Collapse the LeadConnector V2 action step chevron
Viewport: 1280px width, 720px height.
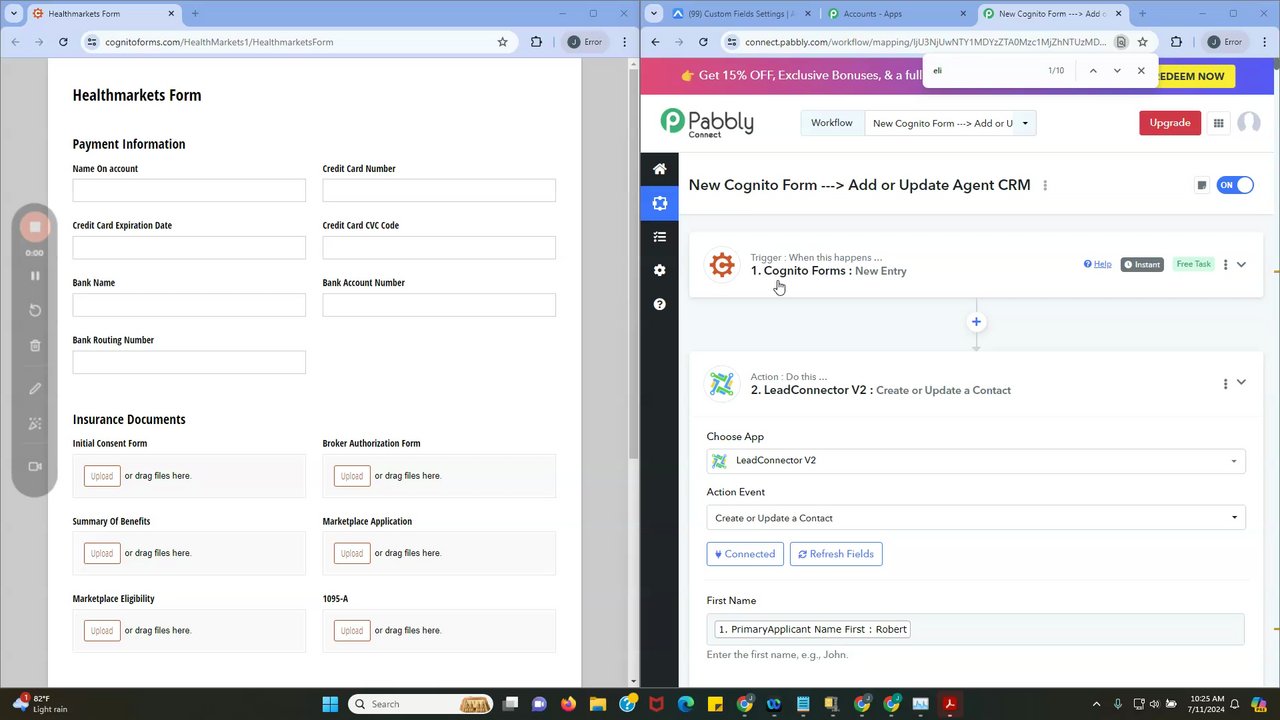point(1241,382)
